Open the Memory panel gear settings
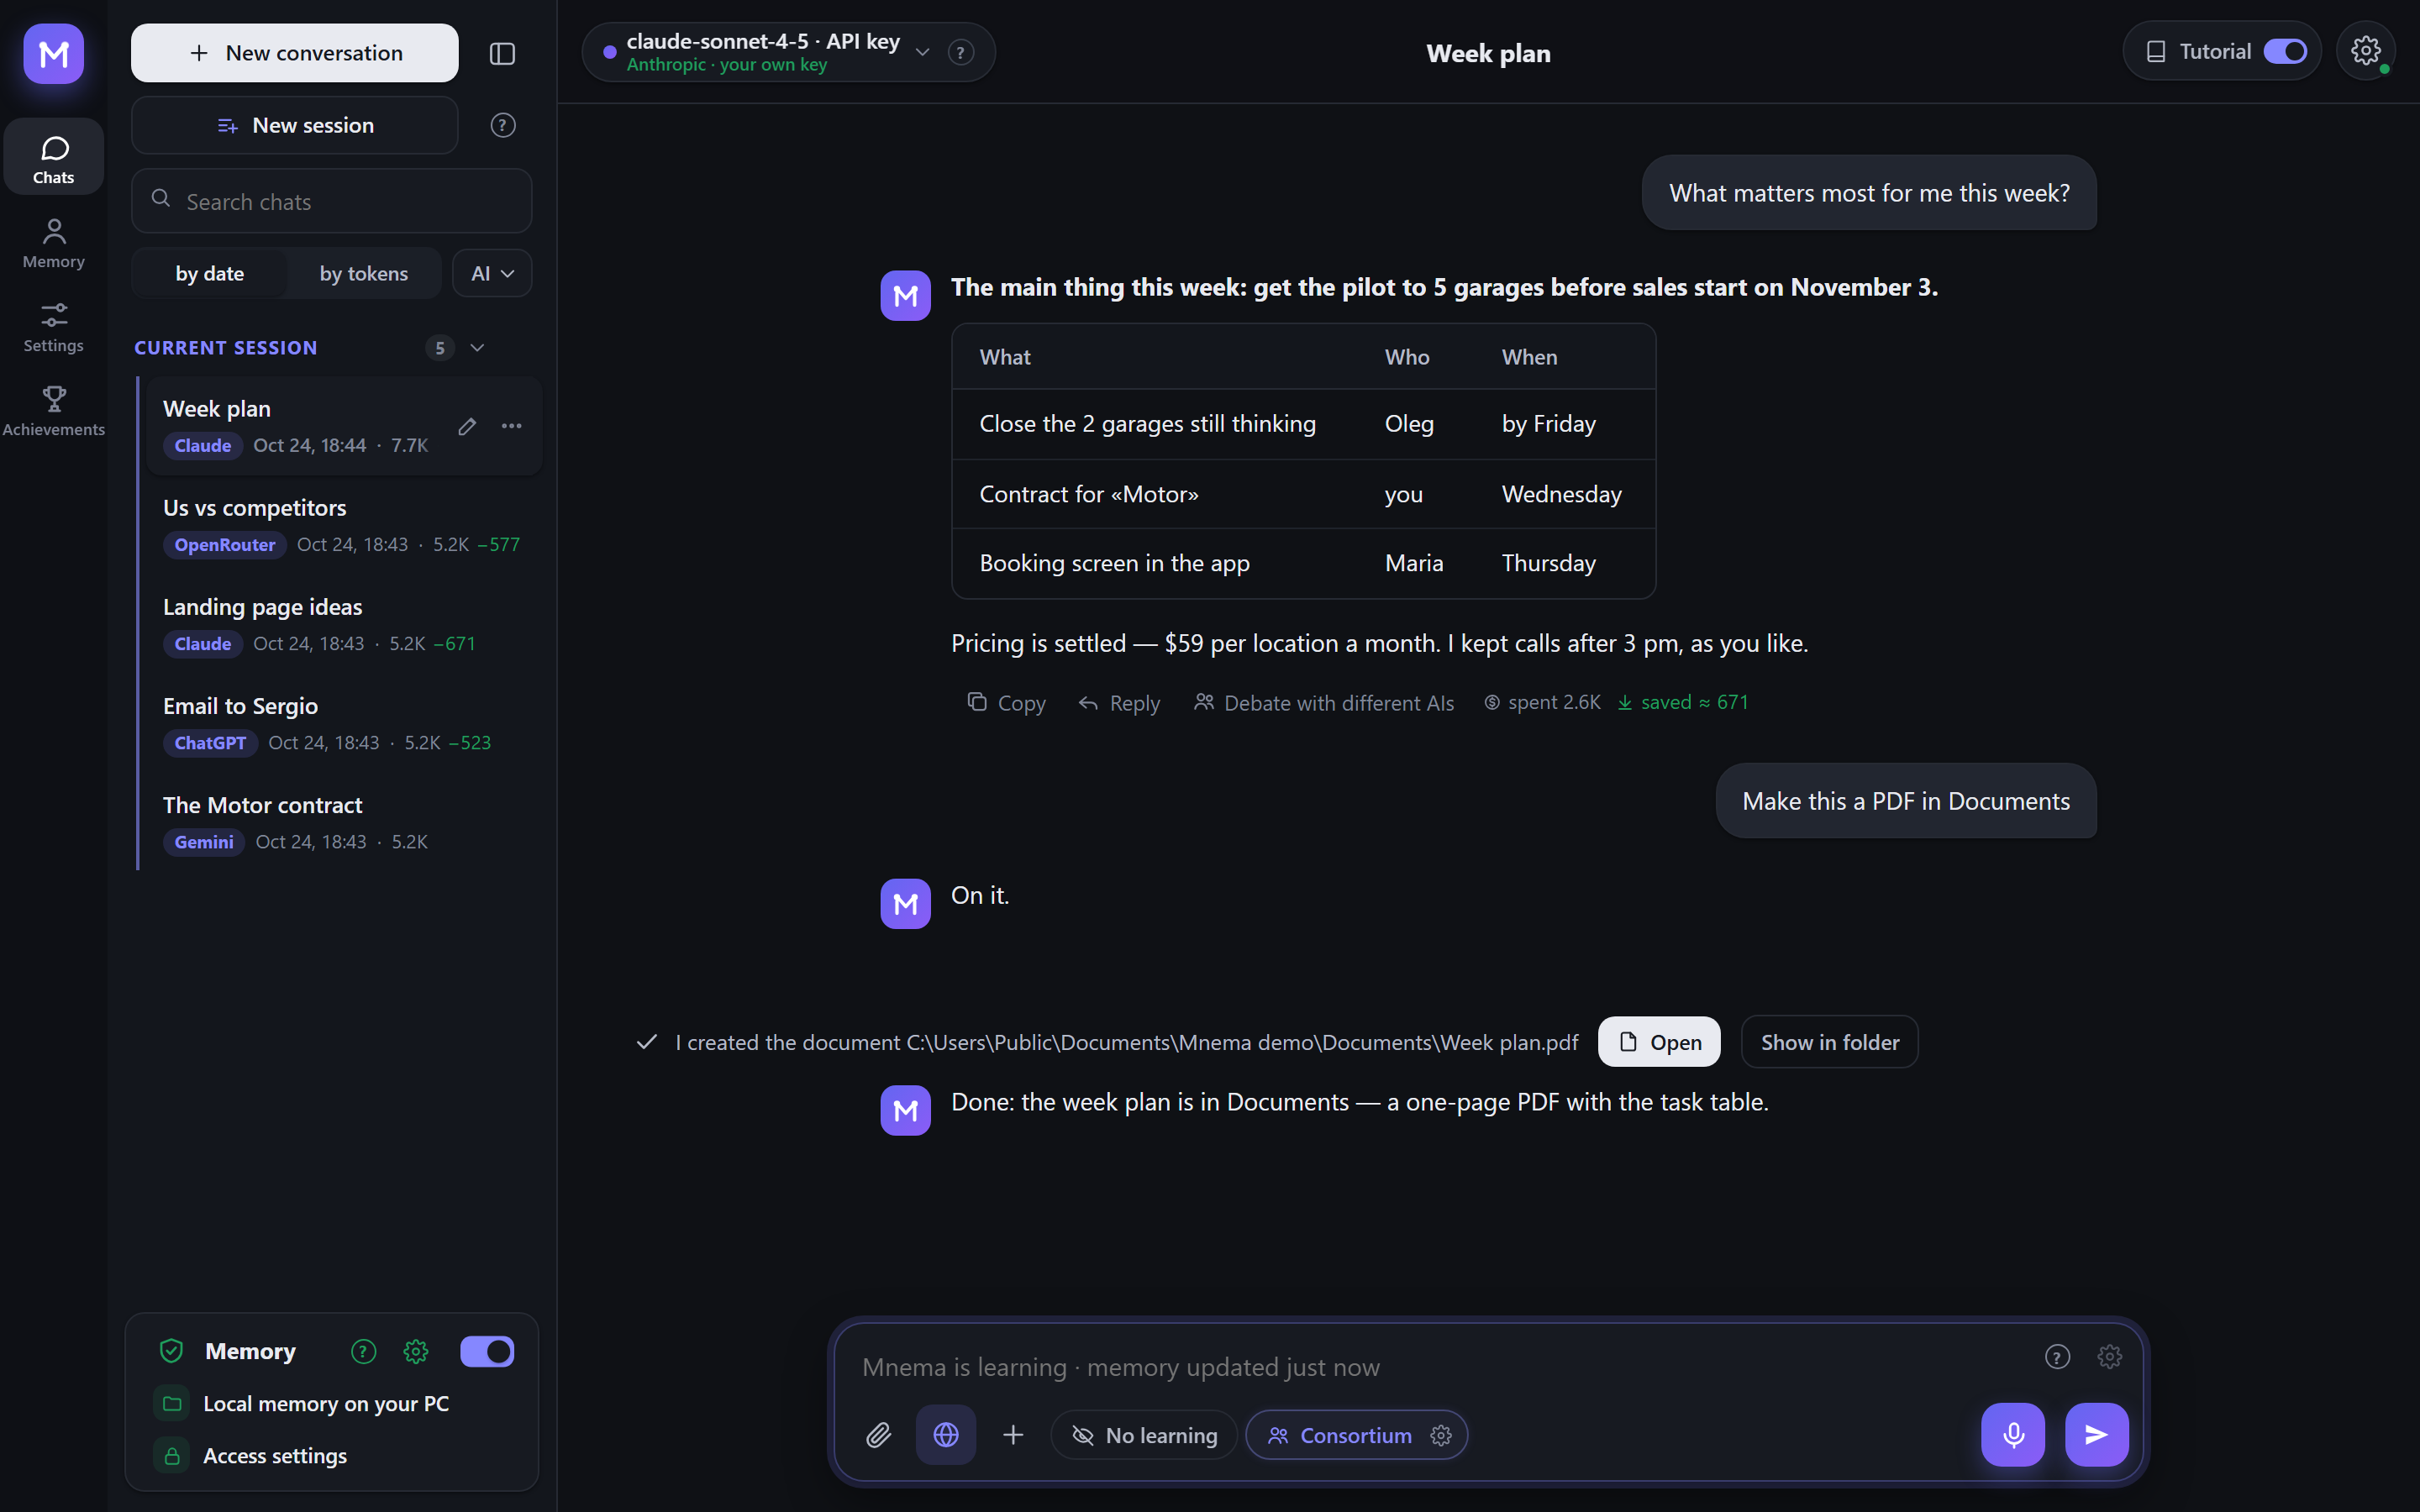Image resolution: width=2420 pixels, height=1512 pixels. (415, 1351)
